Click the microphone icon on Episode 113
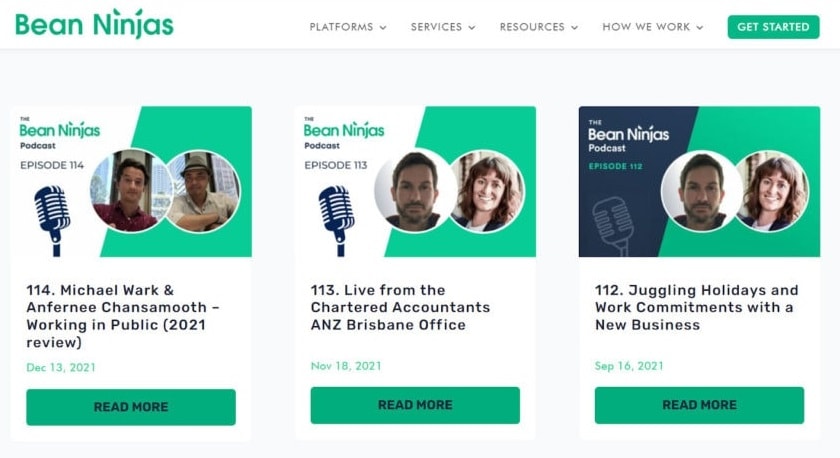This screenshot has width=840, height=458. [x=336, y=220]
